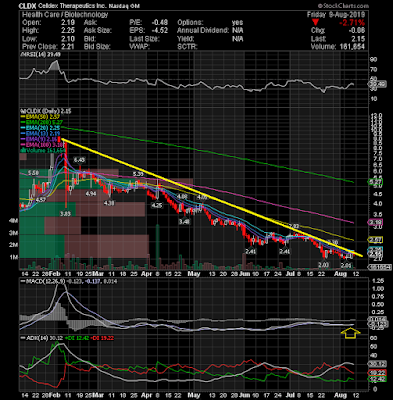Viewport: 393px width, 400px height.
Task: Click the Friday 9-Aug-2019 date
Action: pos(336,15)
